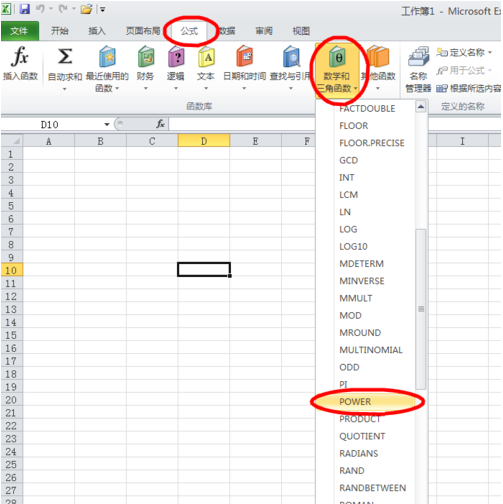Open Text functions book icon
Viewport: 503px width, 504px height.
coord(206,57)
